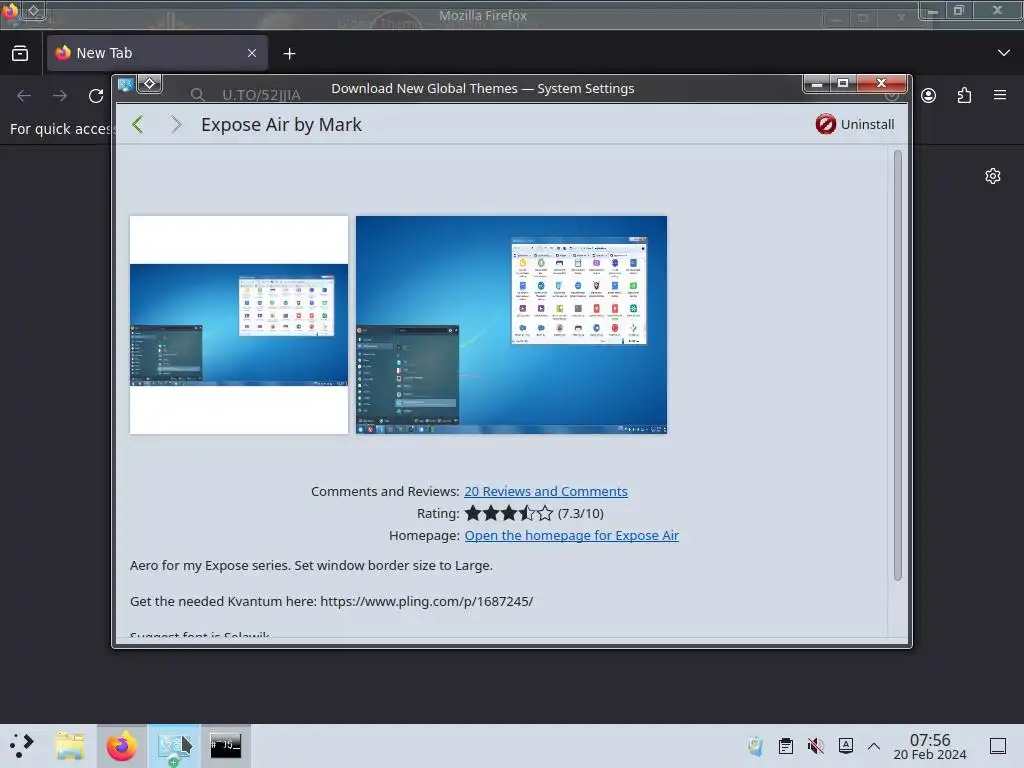Image resolution: width=1024 pixels, height=768 pixels.
Task: Select the New Tab tab in Firefox
Action: [x=157, y=53]
